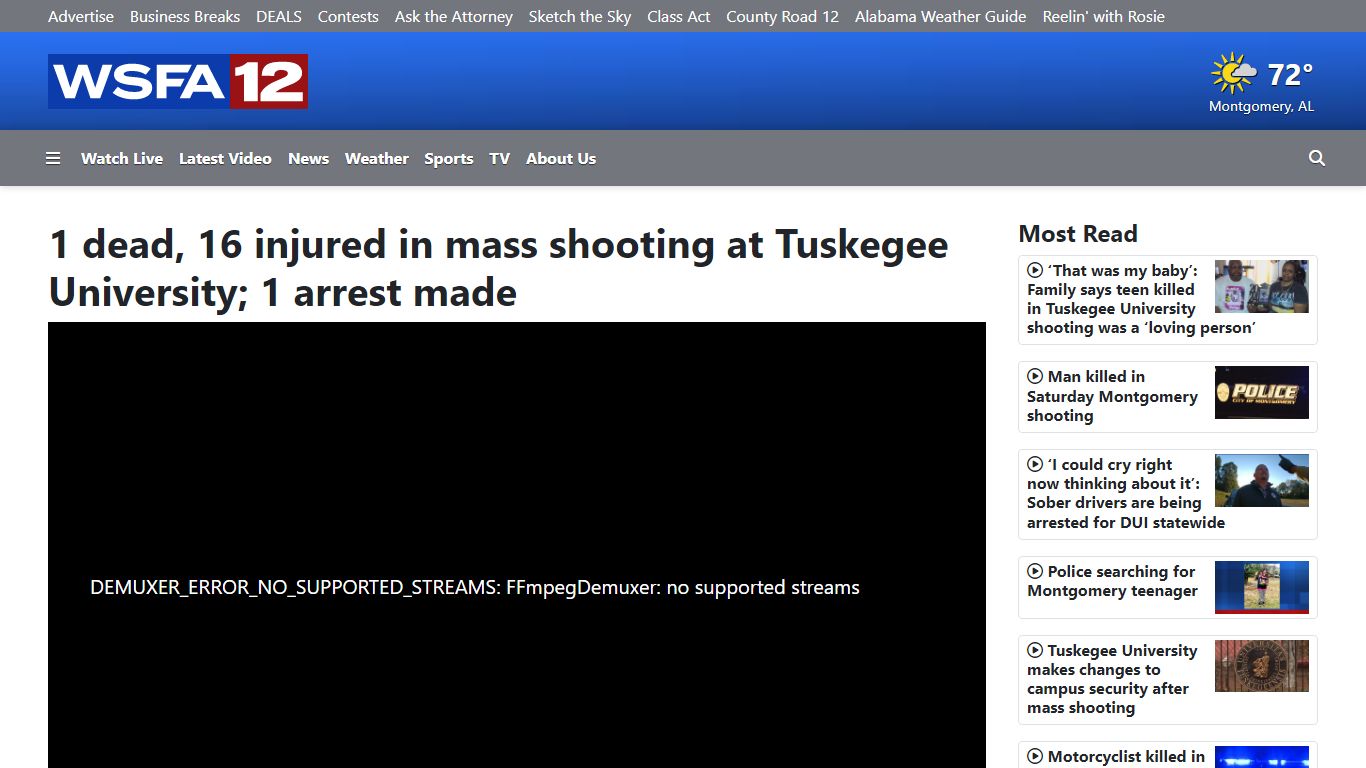
Task: Read Man killed in Saturday Montgomery shooting
Action: point(1112,396)
